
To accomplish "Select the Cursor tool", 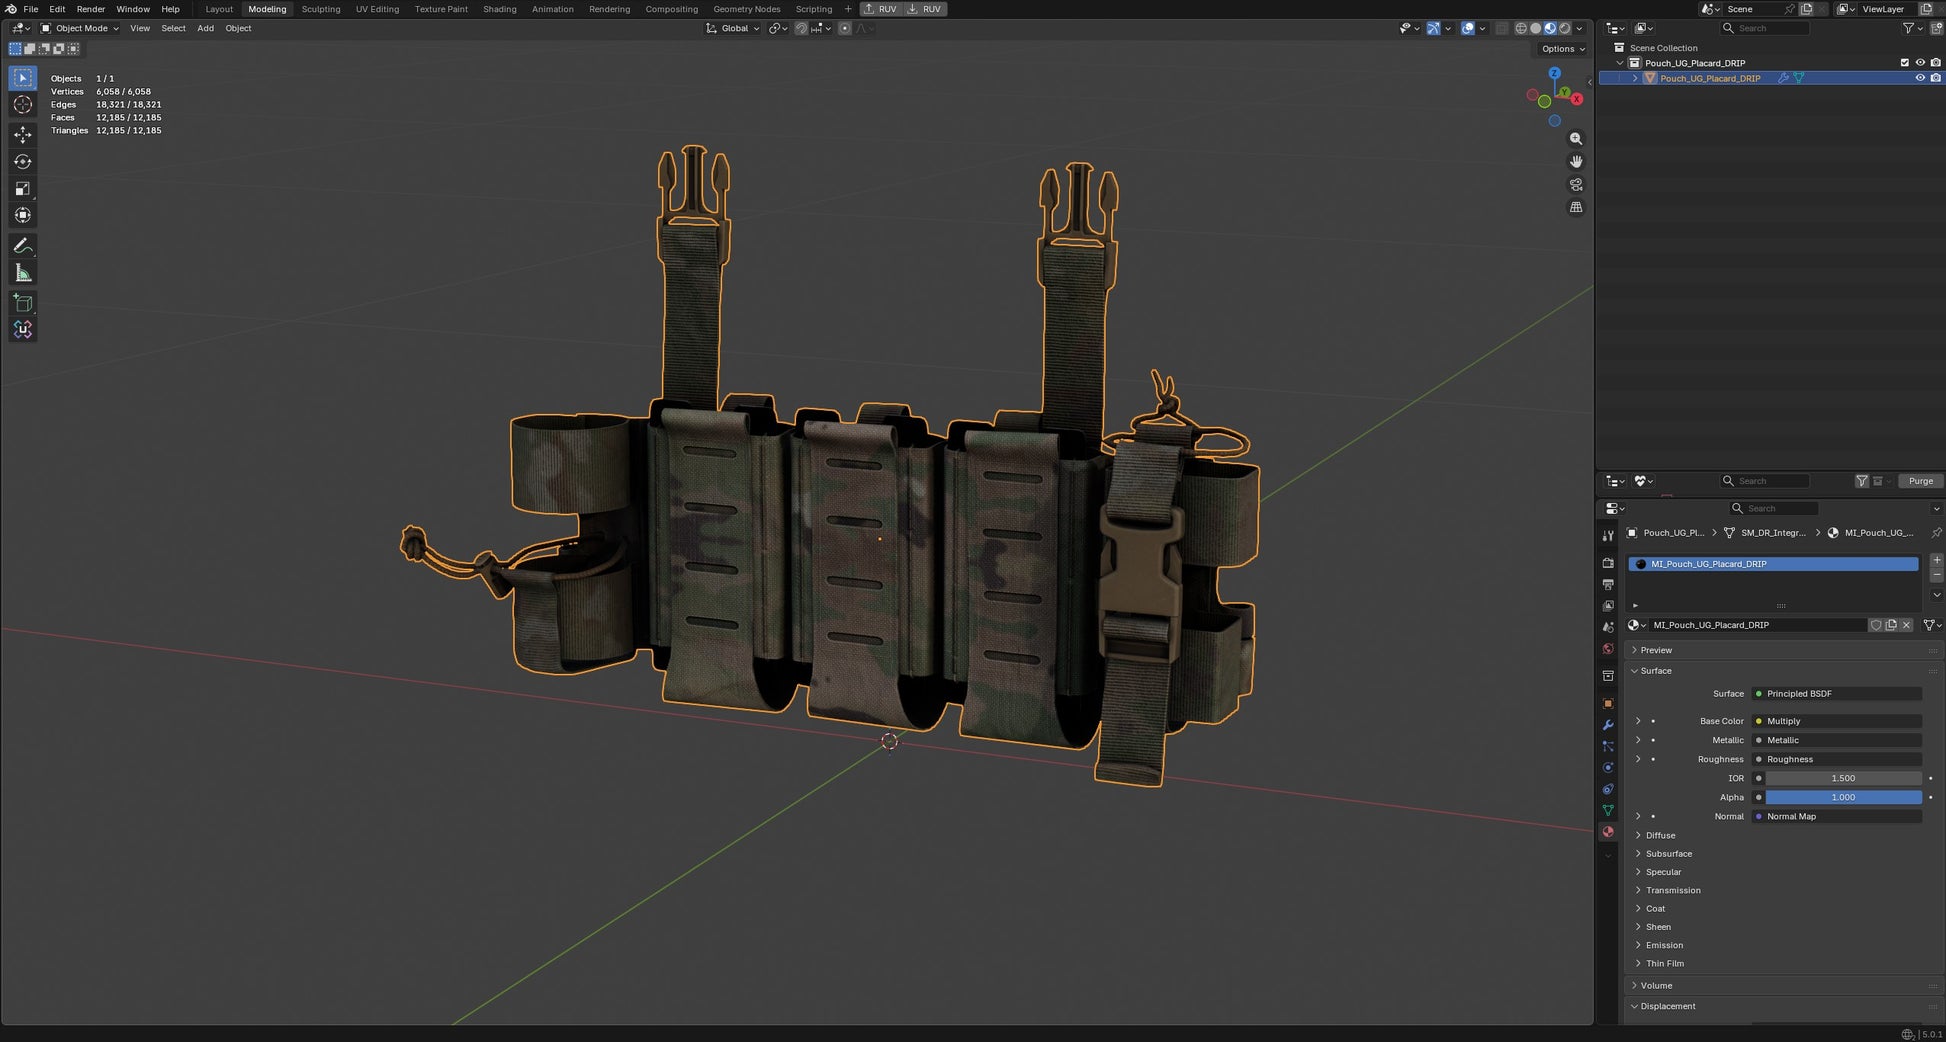I will click(x=23, y=105).
